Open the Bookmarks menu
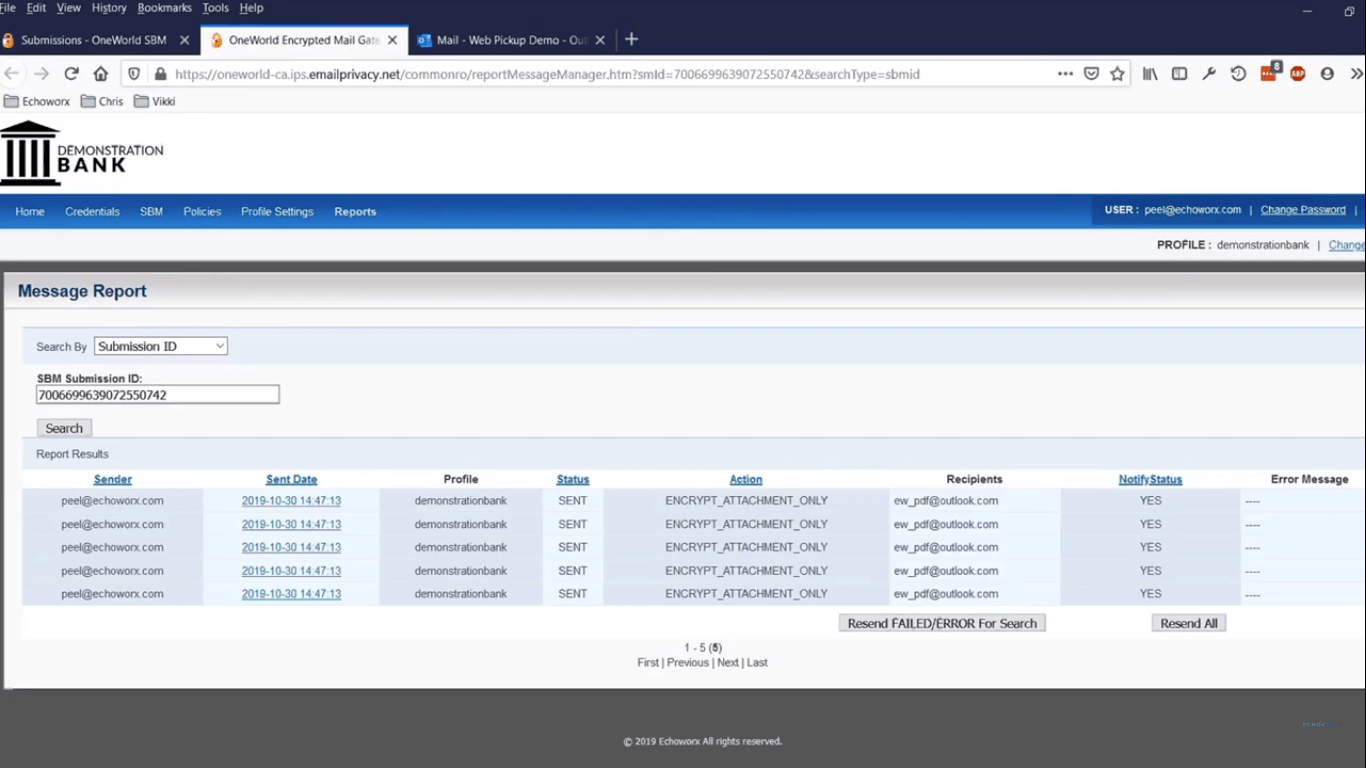Screen dimensions: 1366x768 [163, 7]
